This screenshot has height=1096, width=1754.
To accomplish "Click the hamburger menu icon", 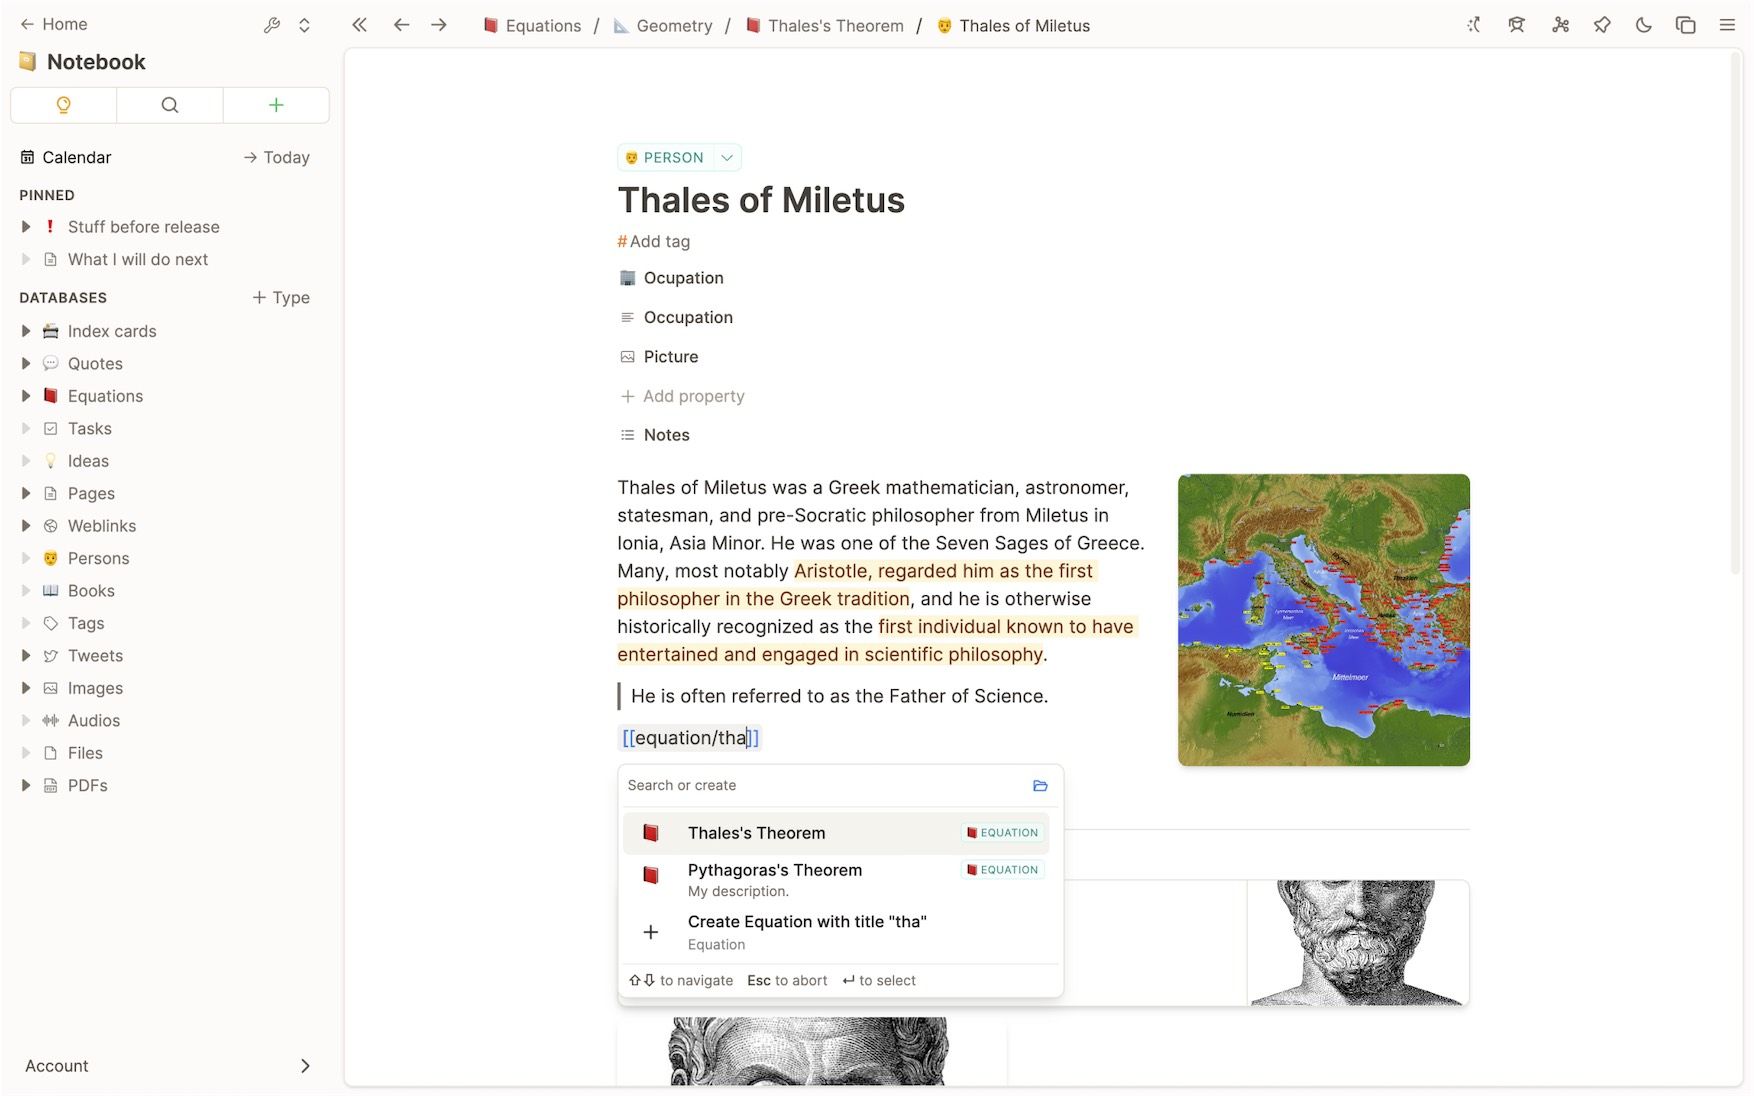I will (x=1727, y=25).
